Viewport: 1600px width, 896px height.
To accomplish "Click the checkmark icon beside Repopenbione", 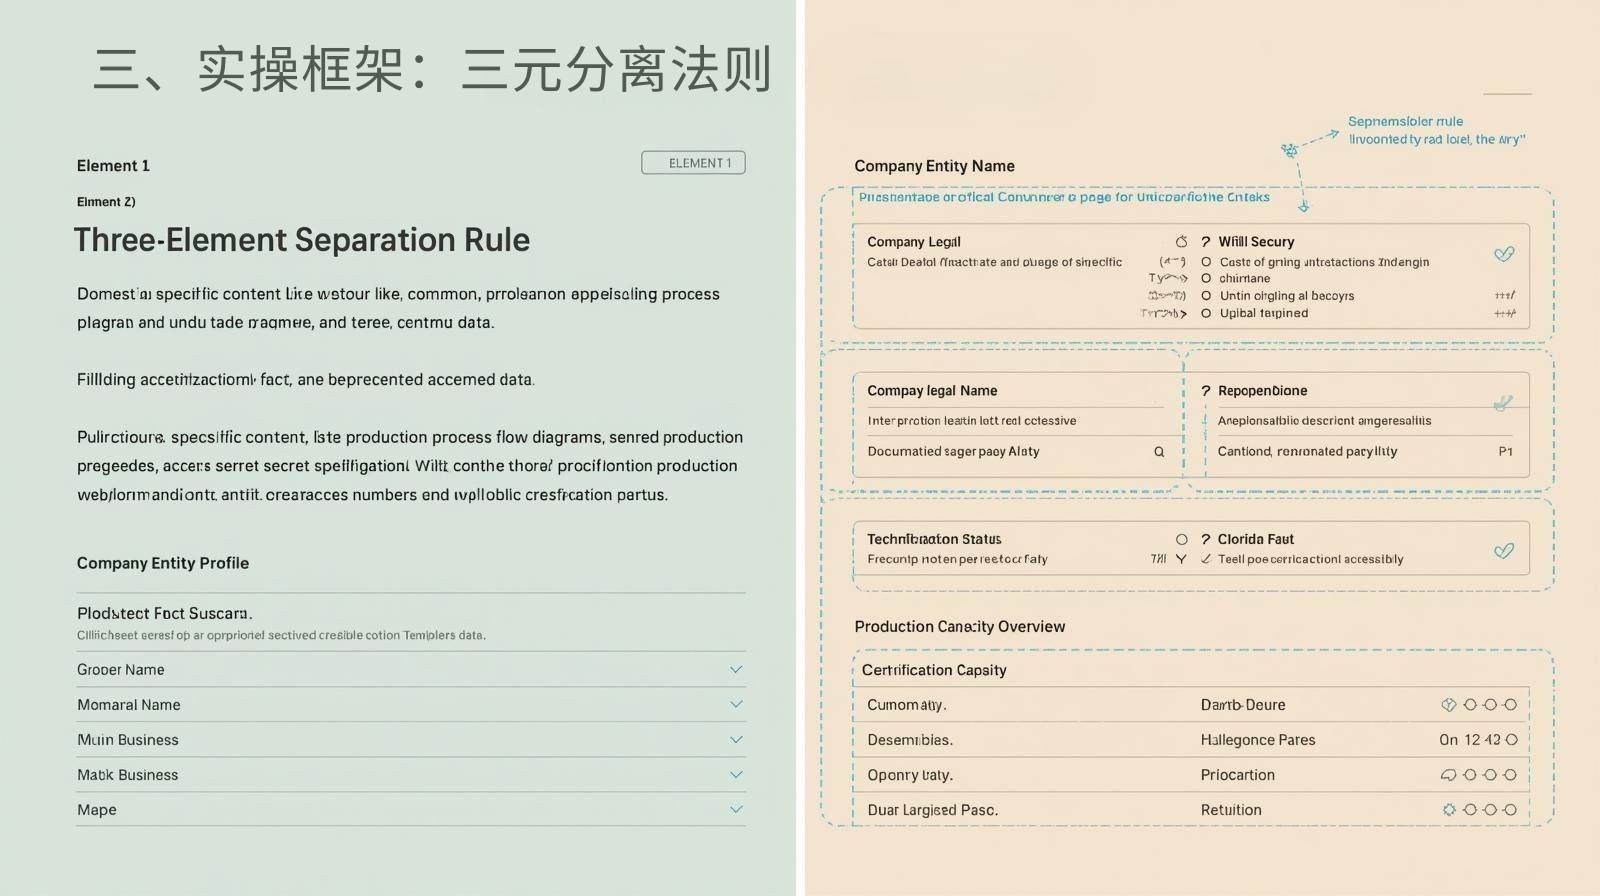I will tap(1502, 403).
